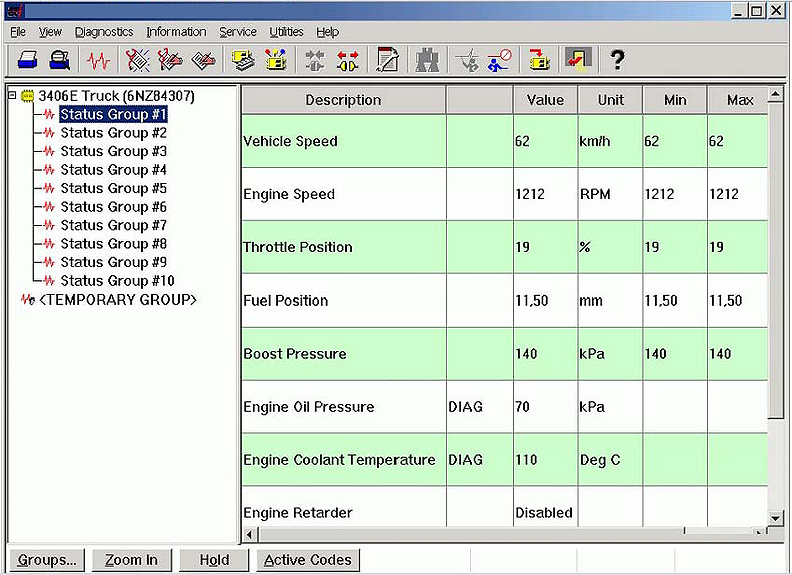792x575 pixels.
Task: Click the vertical scrollbar thumb
Action: pyautogui.click(x=775, y=260)
